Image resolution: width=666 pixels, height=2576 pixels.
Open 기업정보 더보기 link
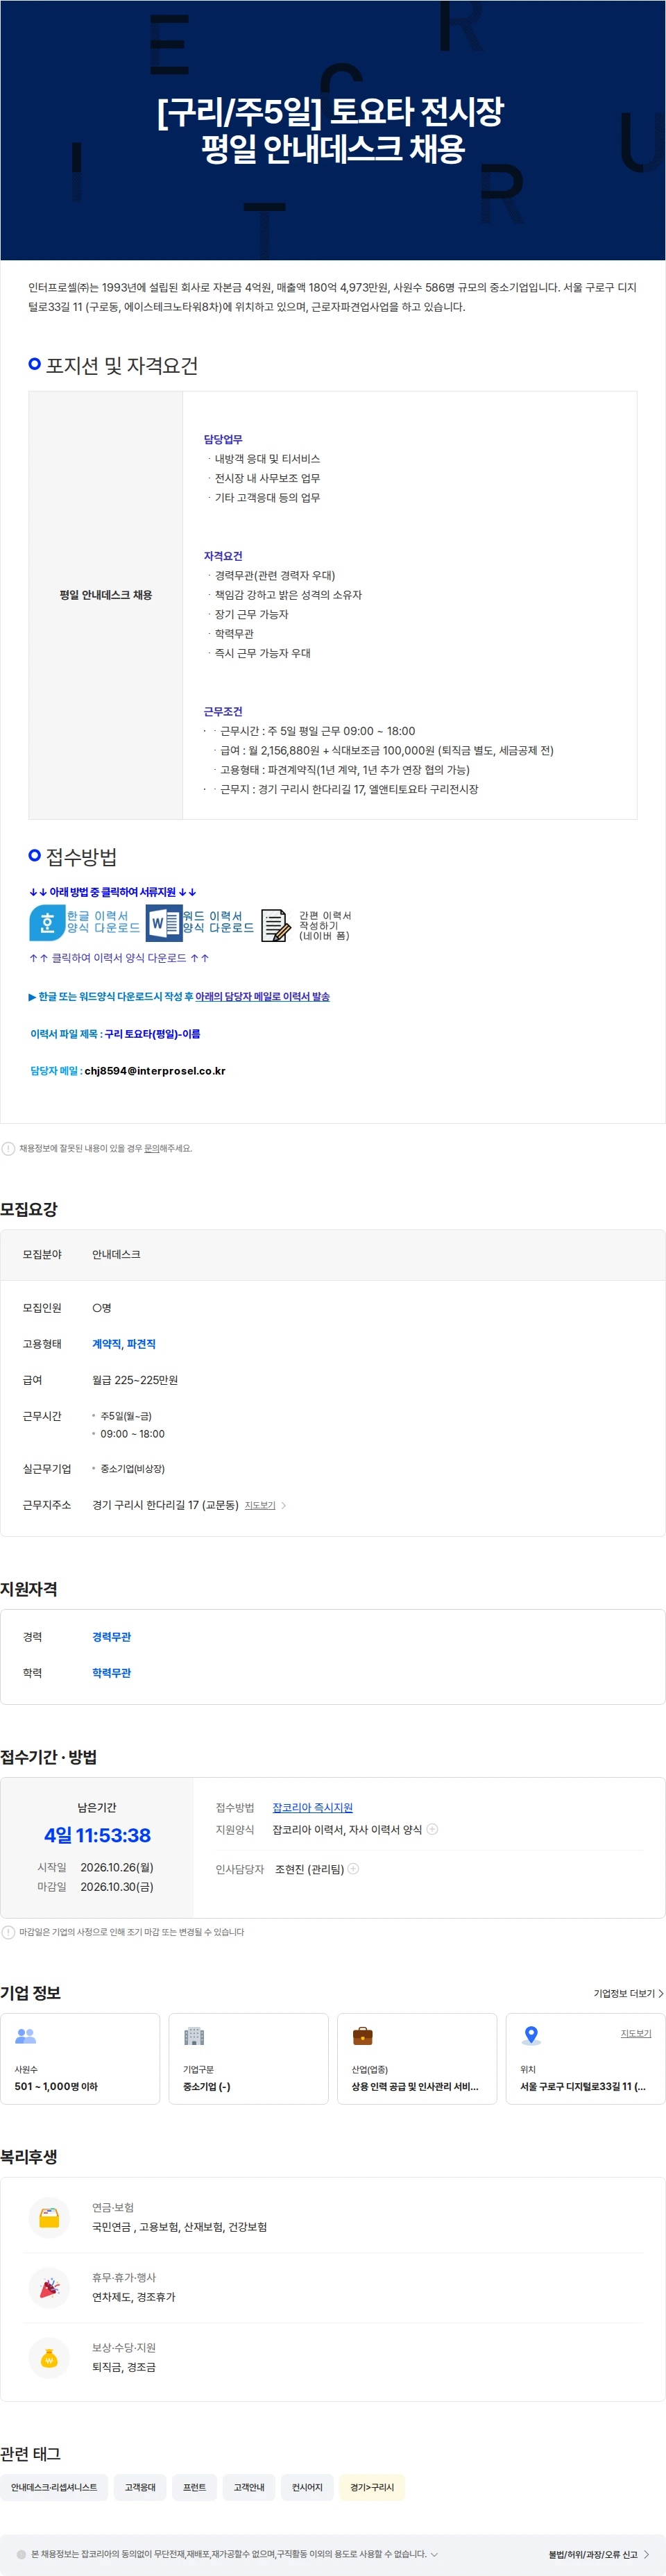coord(628,1993)
